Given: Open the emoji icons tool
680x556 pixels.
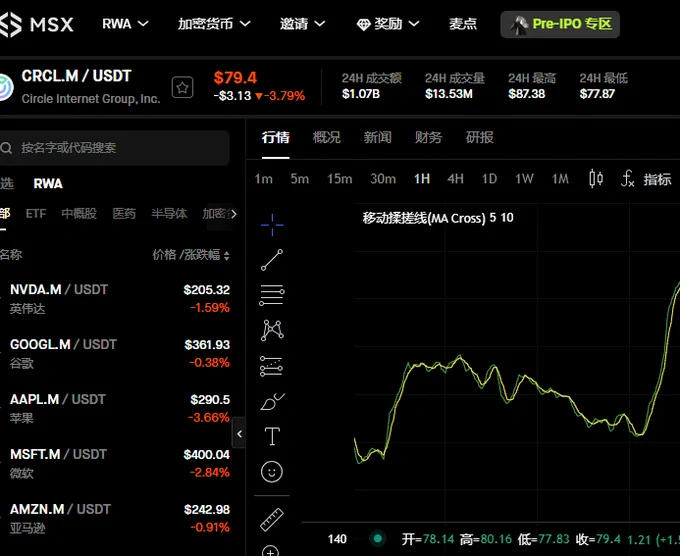Looking at the screenshot, I should pos(272,471).
